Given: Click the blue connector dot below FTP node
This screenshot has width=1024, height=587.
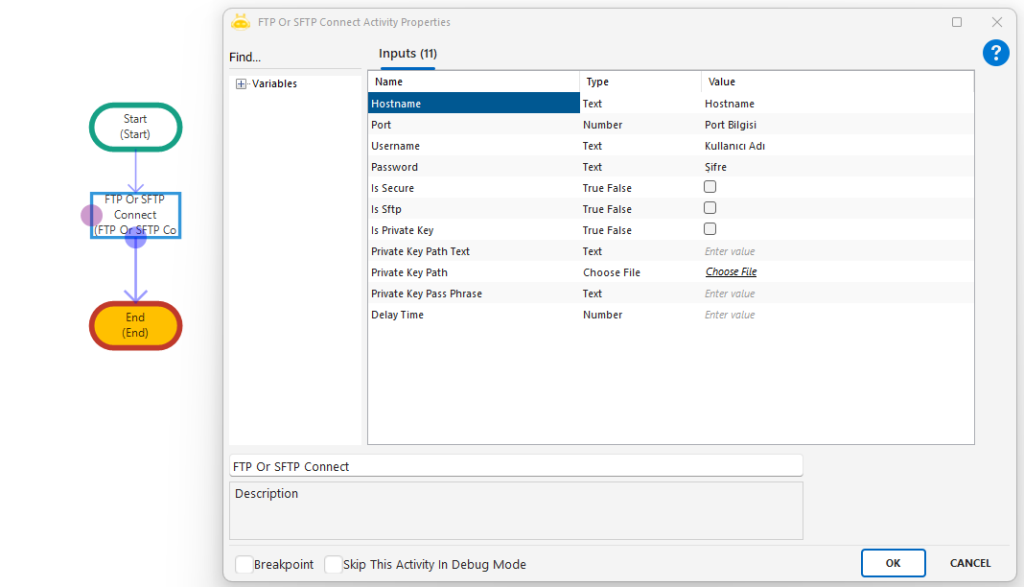Looking at the screenshot, I should tap(136, 237).
